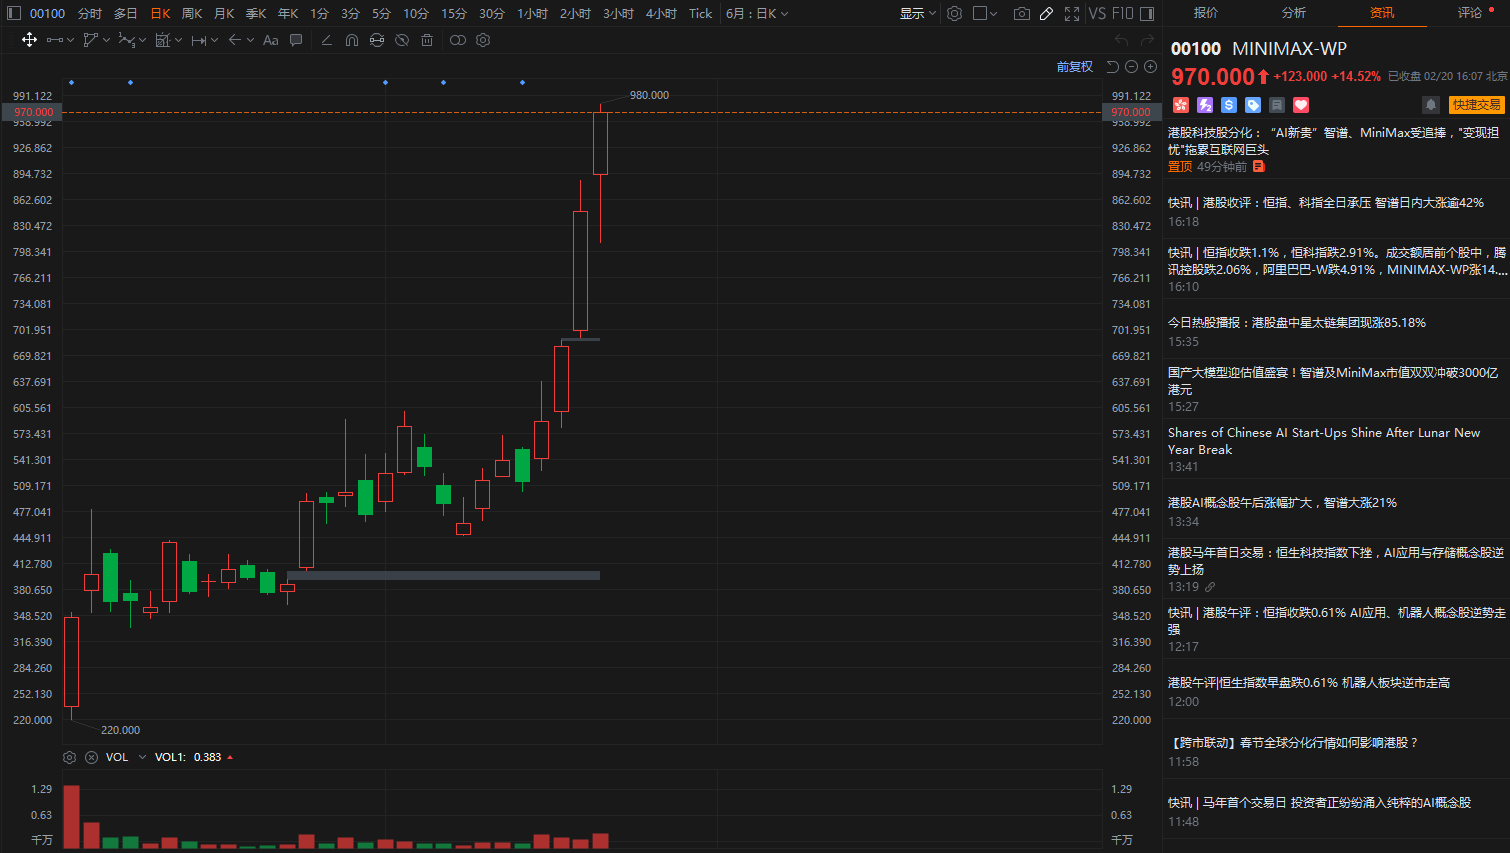Expand arrow tool options chevron
Image resolution: width=1510 pixels, height=853 pixels.
tap(249, 41)
